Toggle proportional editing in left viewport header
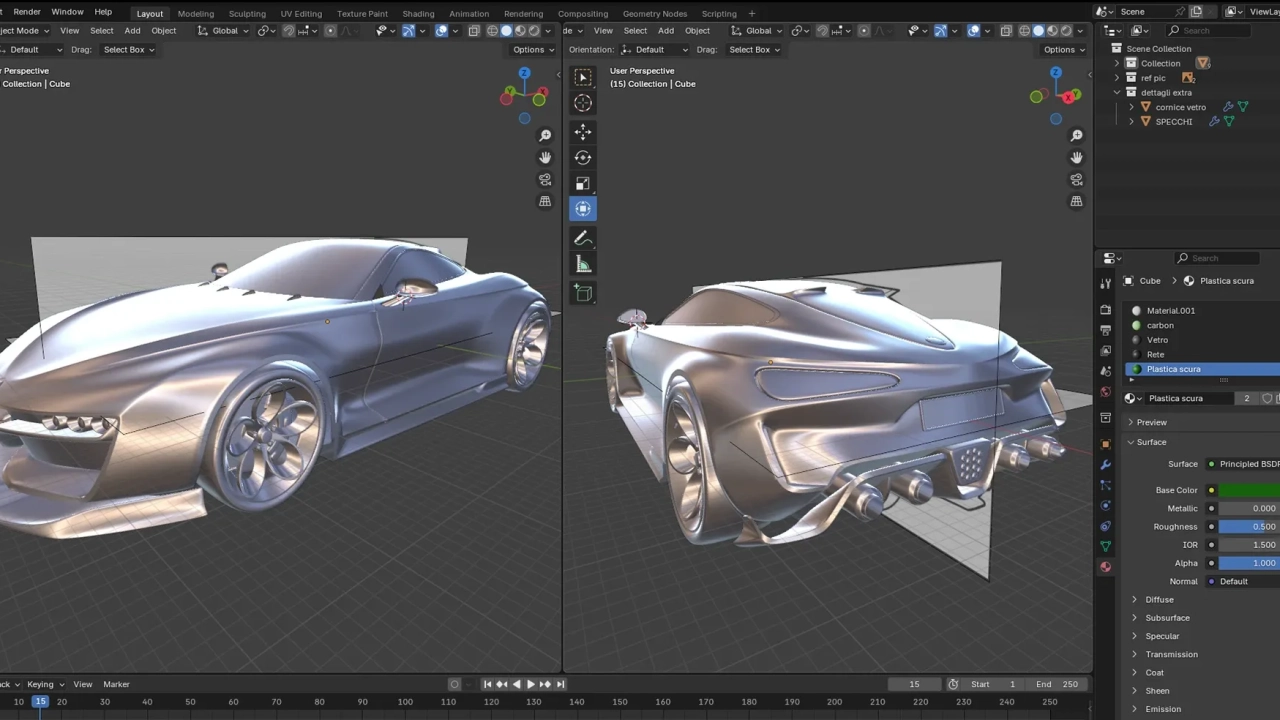The height and width of the screenshot is (720, 1280). tap(330, 30)
